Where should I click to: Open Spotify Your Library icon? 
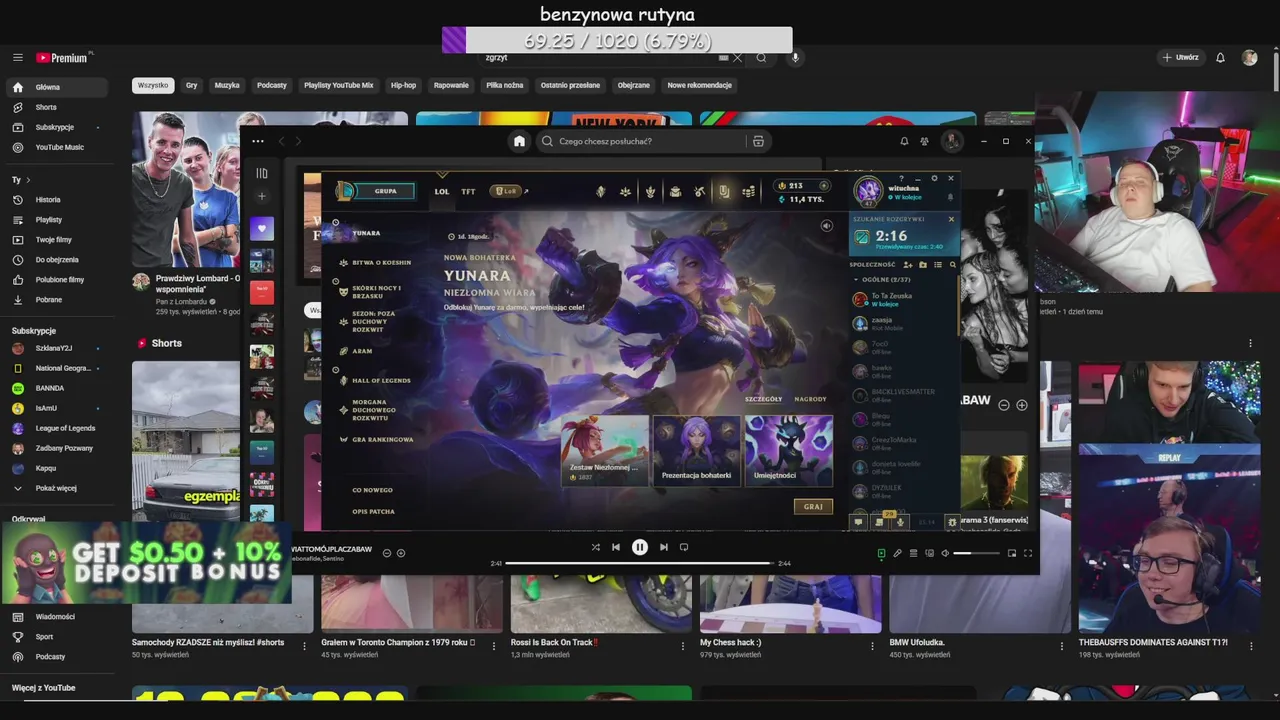(x=262, y=173)
